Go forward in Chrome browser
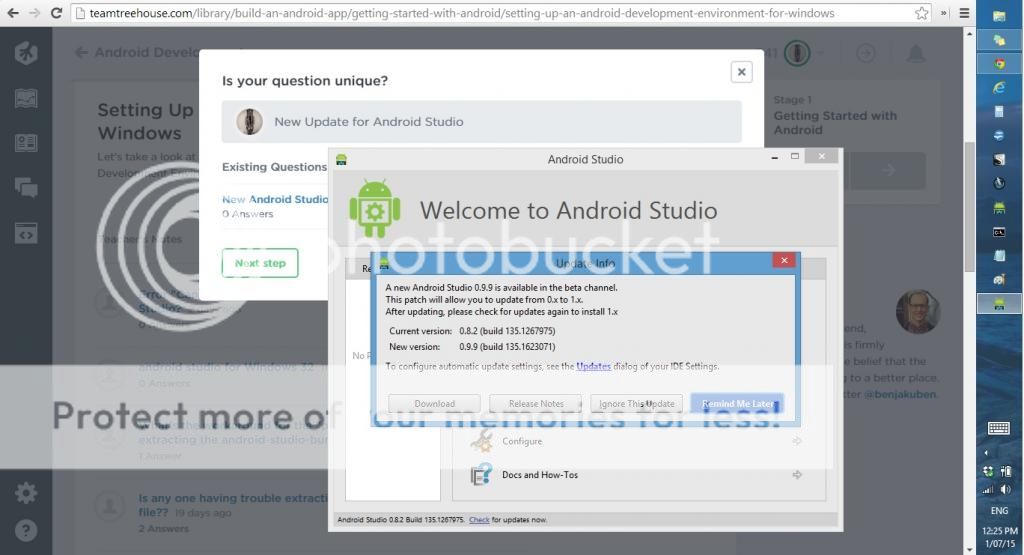This screenshot has height=555, width=1024. pyautogui.click(x=35, y=13)
